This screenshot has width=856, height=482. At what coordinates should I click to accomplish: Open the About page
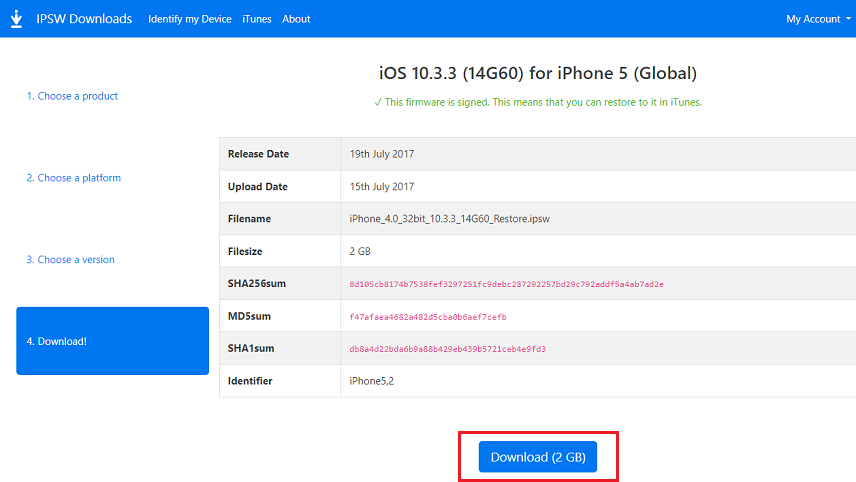[x=296, y=19]
